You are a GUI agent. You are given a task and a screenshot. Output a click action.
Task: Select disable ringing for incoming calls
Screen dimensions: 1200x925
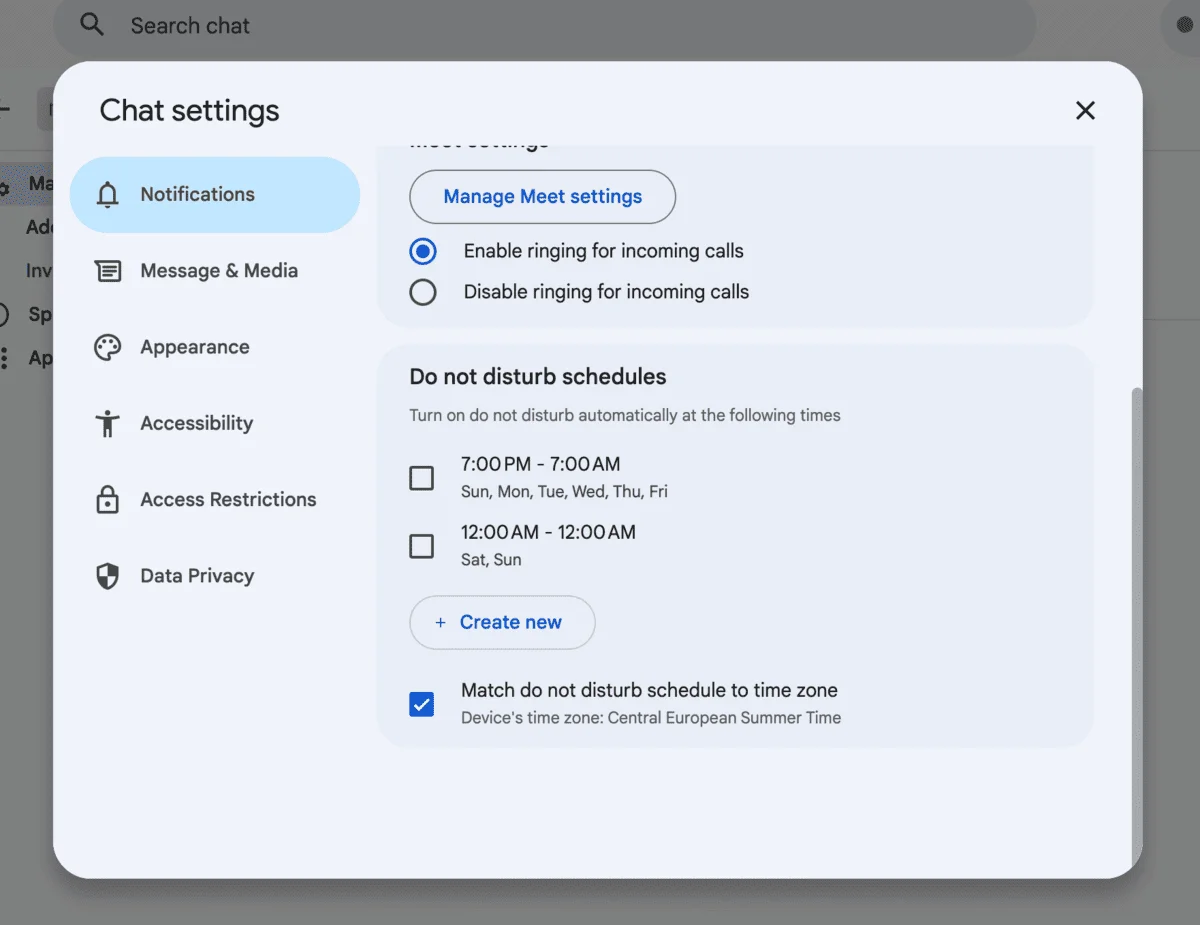pyautogui.click(x=423, y=291)
